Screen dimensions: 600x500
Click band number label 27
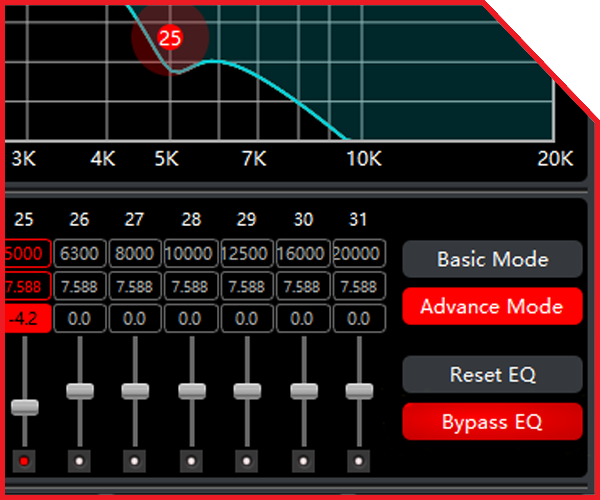134,220
